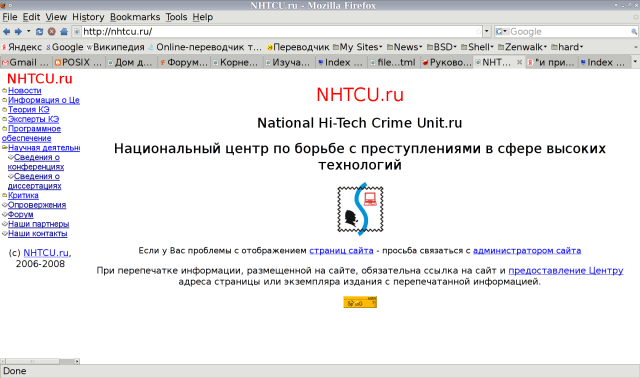640x378 pixels.
Task: Click the Stop loading button
Action: click(51, 31)
